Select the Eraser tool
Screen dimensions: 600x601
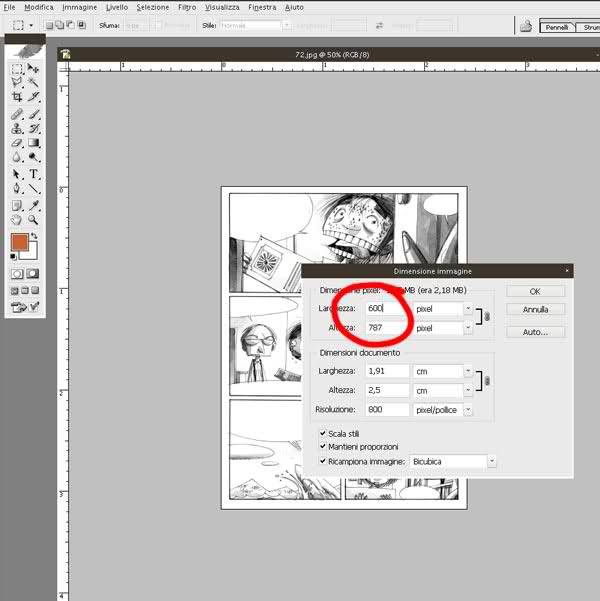point(16,143)
